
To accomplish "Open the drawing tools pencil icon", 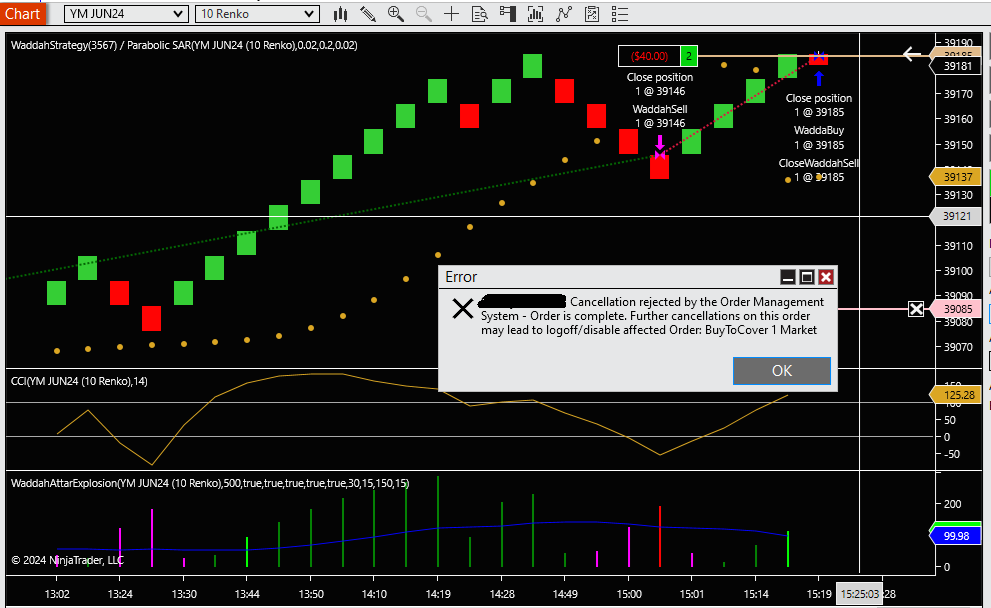I will coord(368,14).
